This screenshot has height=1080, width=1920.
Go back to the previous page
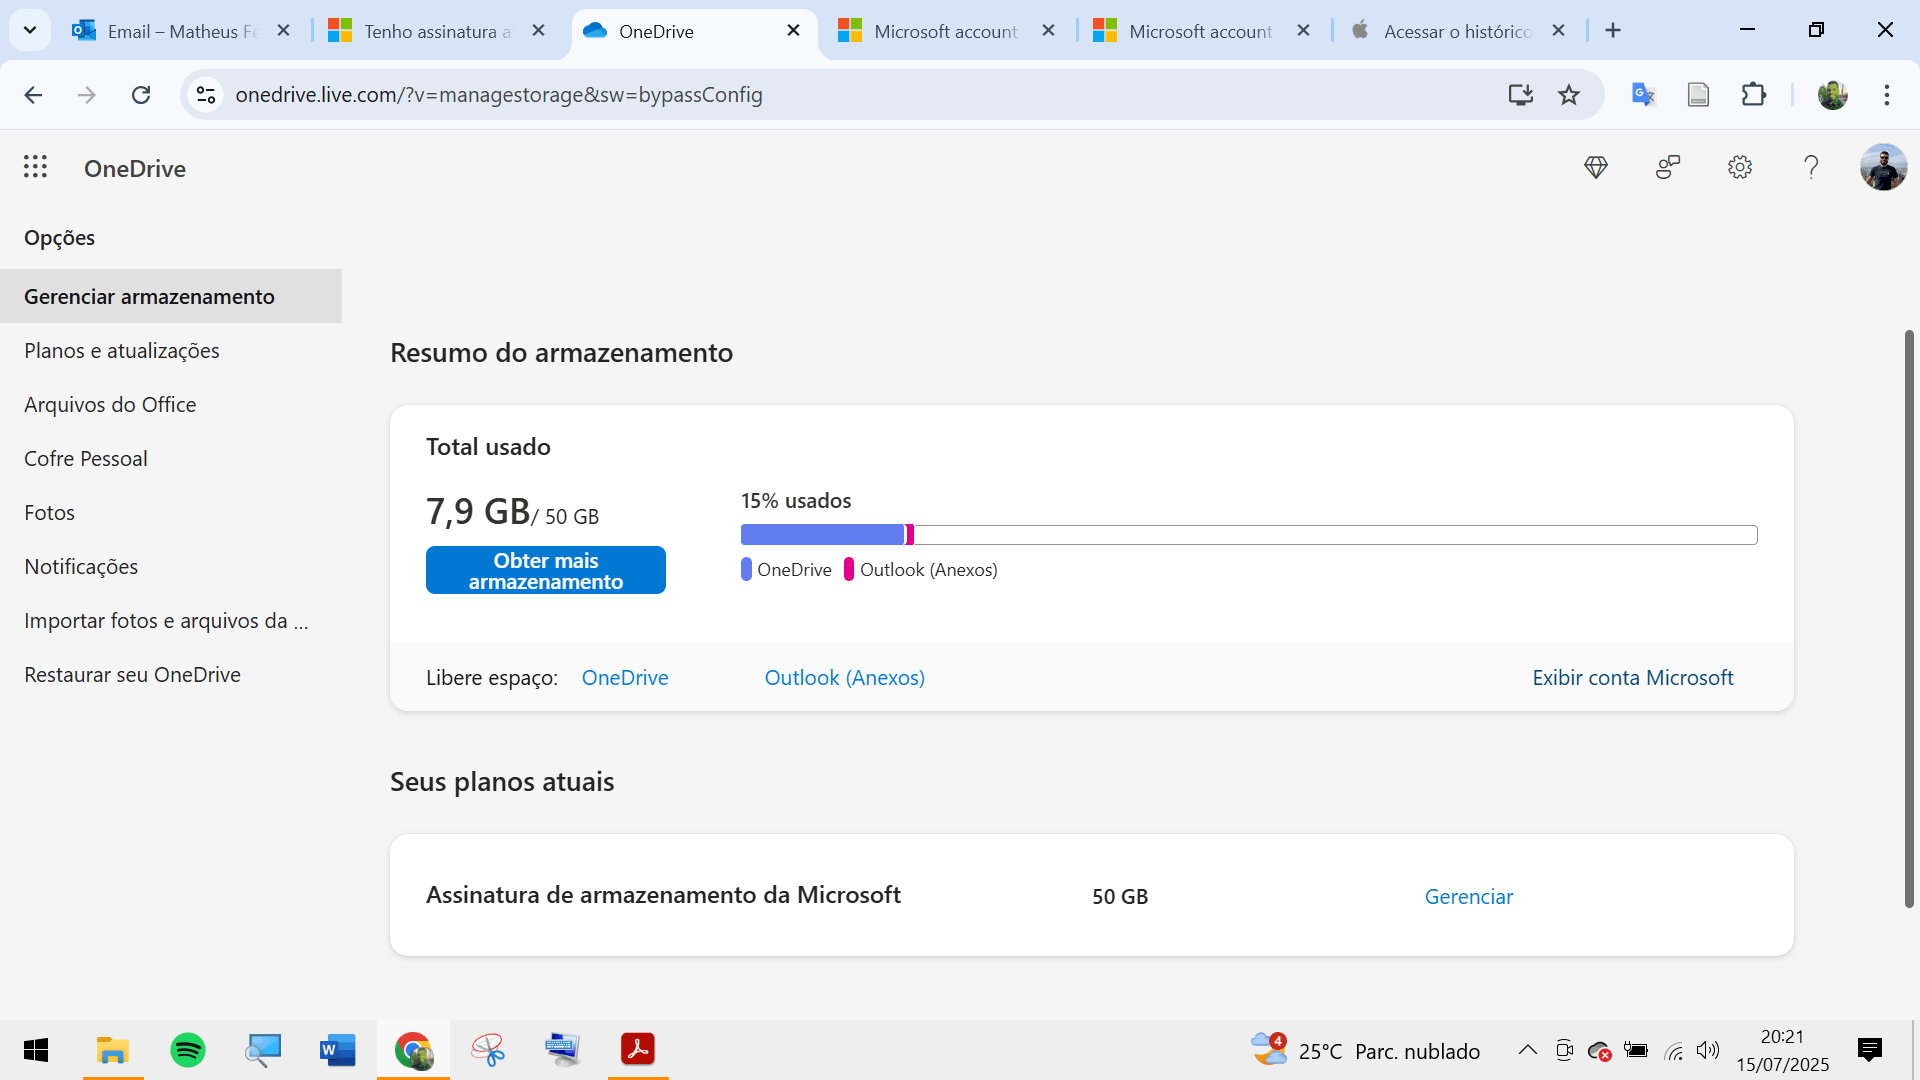(x=33, y=95)
